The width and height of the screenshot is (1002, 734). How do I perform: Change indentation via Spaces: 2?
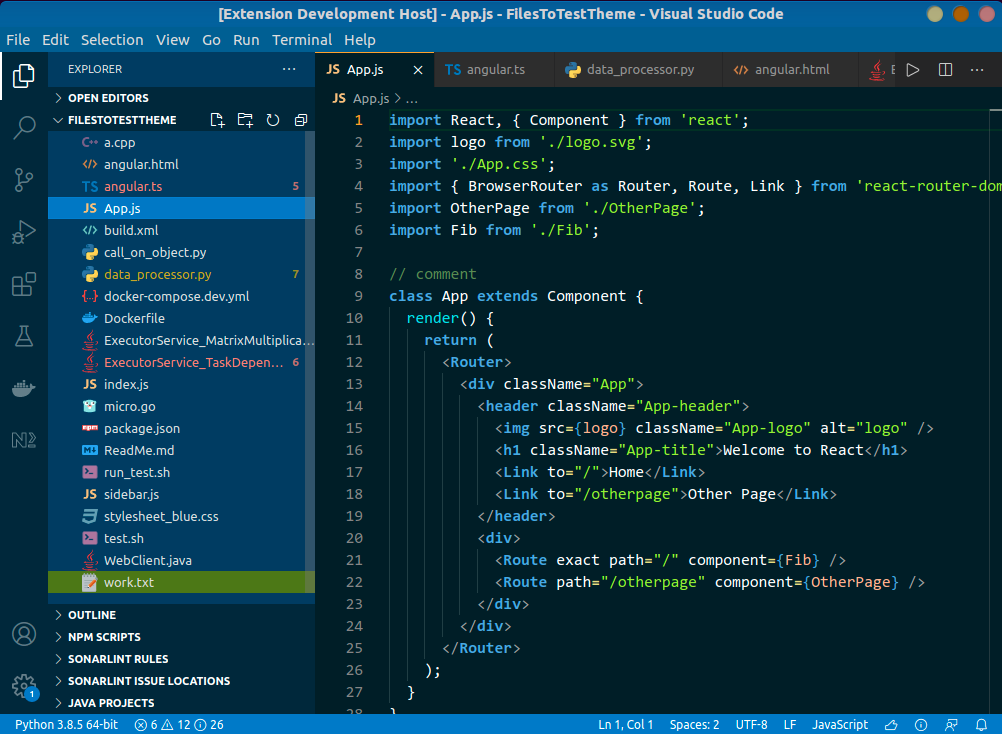coord(695,724)
